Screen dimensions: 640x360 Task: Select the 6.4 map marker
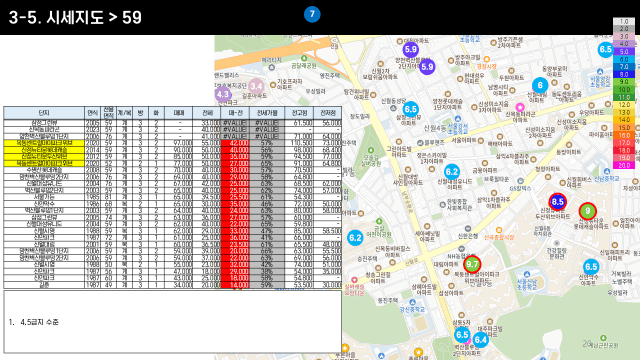tap(480, 340)
